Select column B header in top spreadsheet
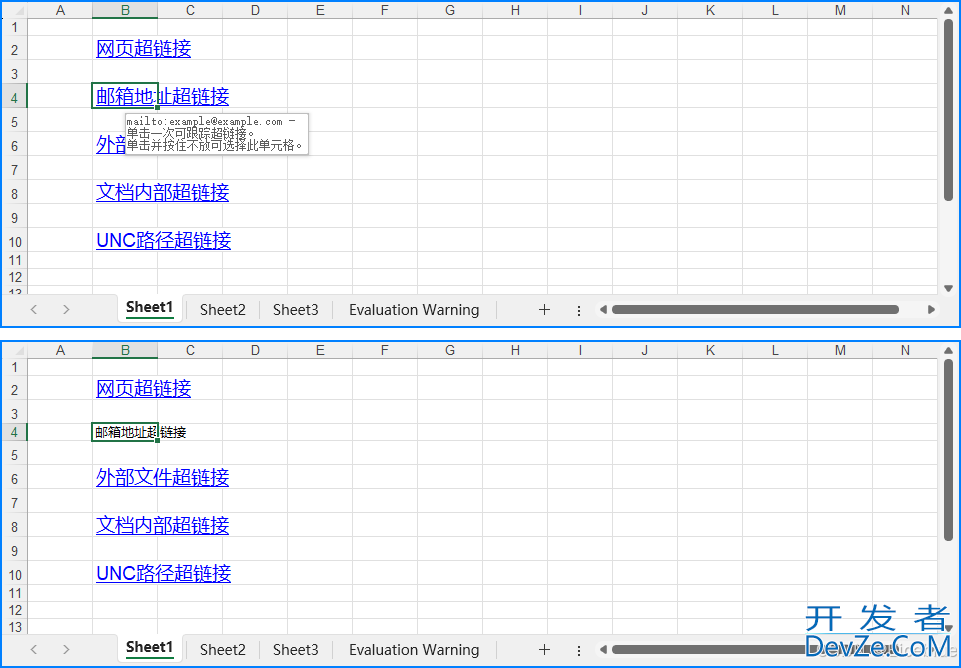Image resolution: width=961 pixels, height=668 pixels. tap(125, 10)
